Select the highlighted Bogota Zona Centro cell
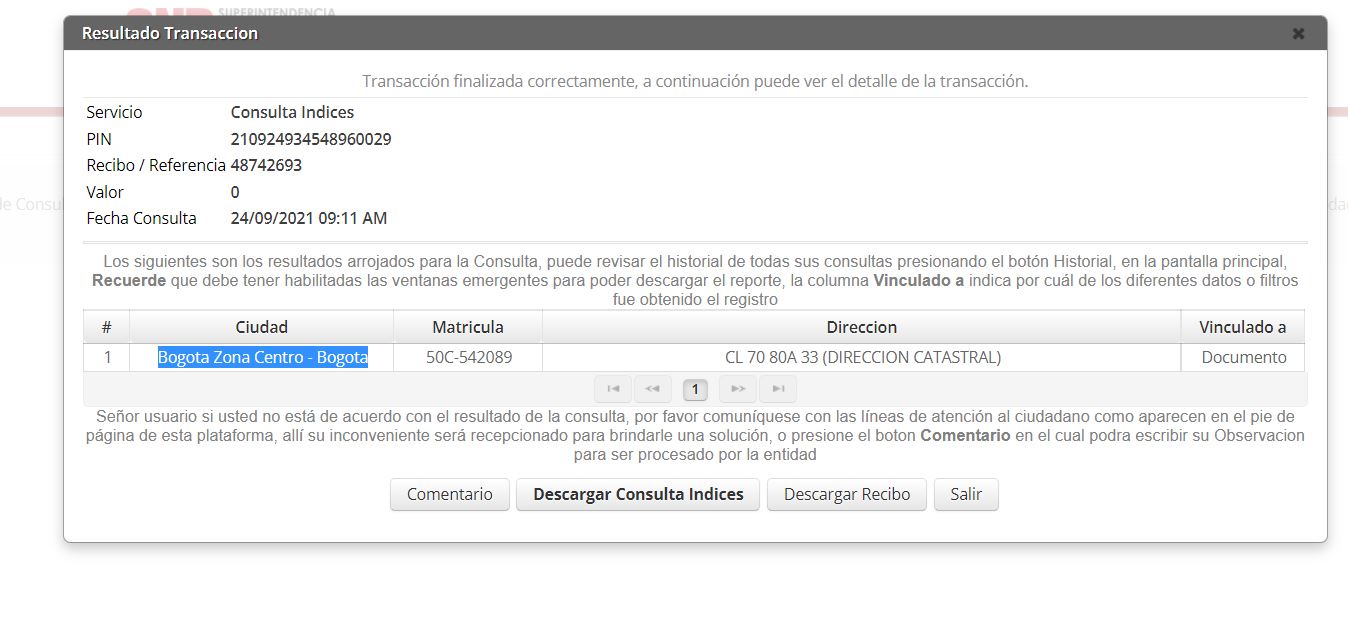The image size is (1348, 617). 262,357
